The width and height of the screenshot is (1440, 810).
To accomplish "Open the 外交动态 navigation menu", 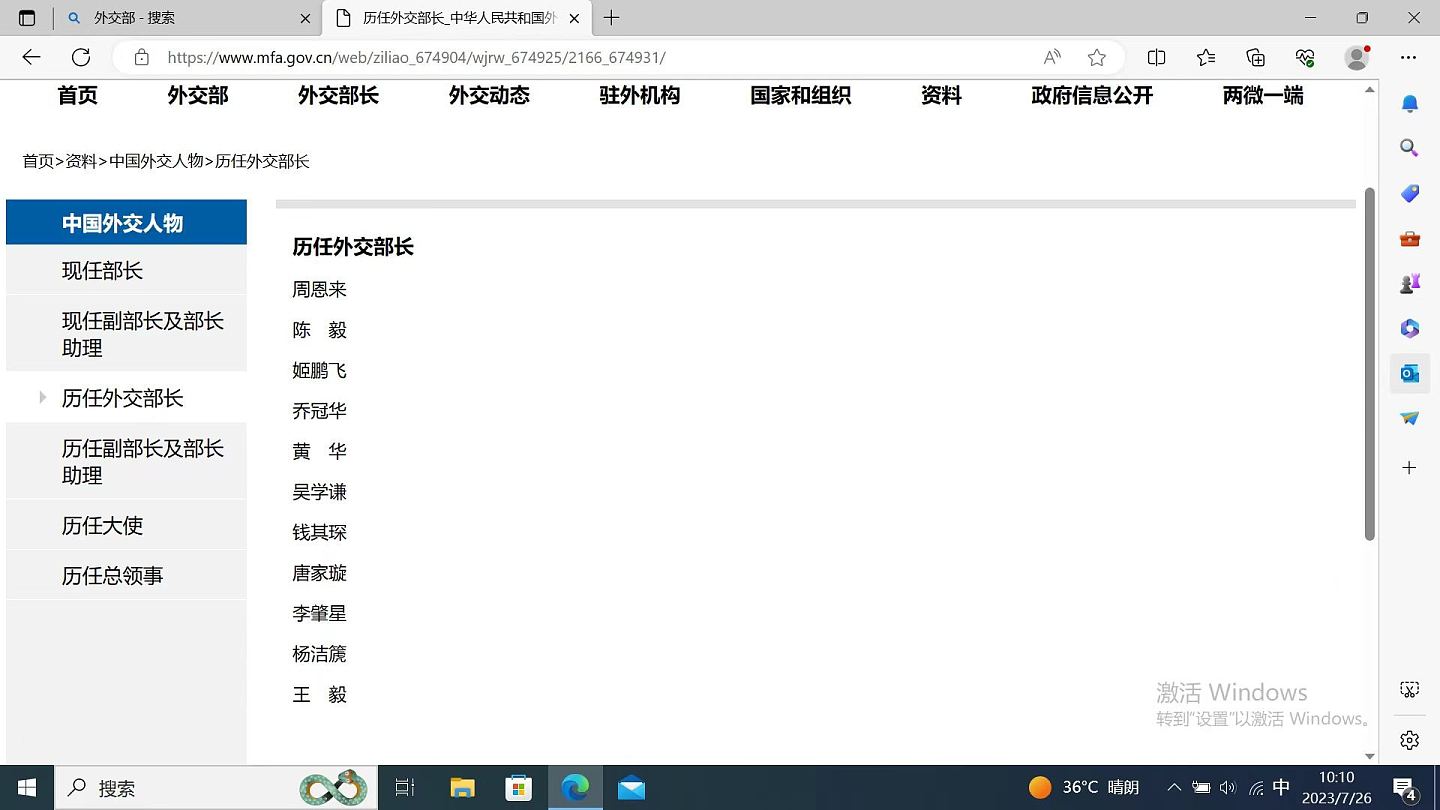I will (x=489, y=96).
